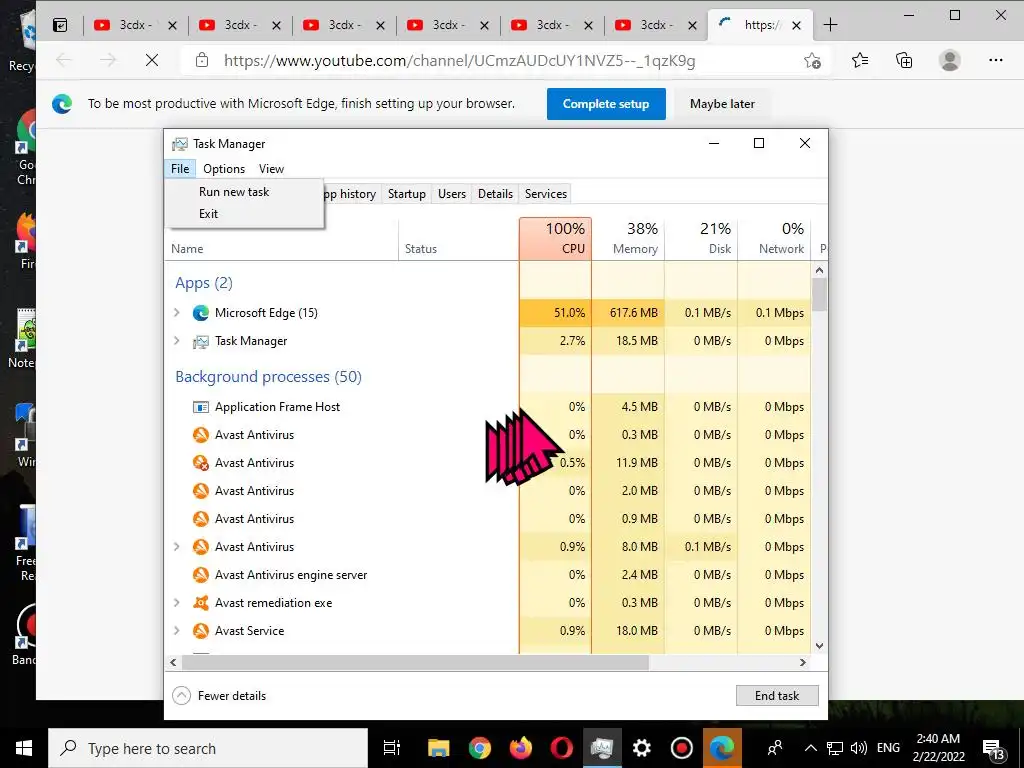
Task: Select the Avast Antivirus 11.9 MB row
Action: point(488,463)
